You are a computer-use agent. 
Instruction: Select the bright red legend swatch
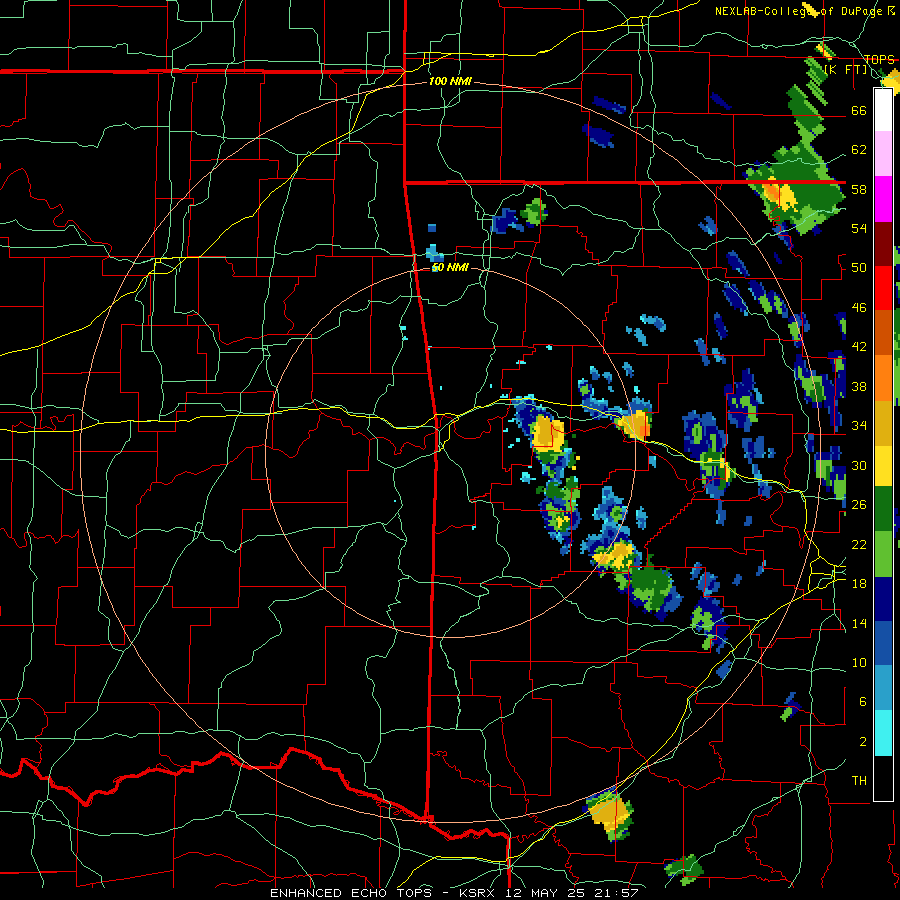pyautogui.click(x=883, y=288)
